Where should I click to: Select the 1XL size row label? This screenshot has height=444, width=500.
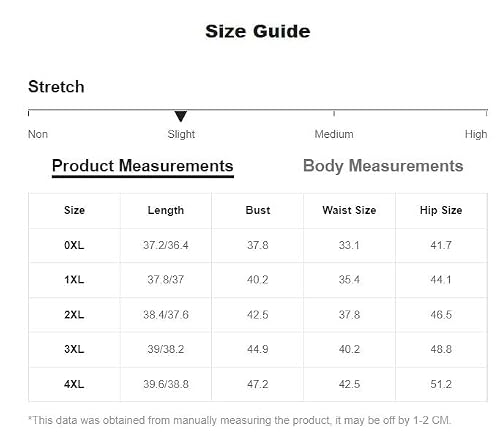[74, 280]
